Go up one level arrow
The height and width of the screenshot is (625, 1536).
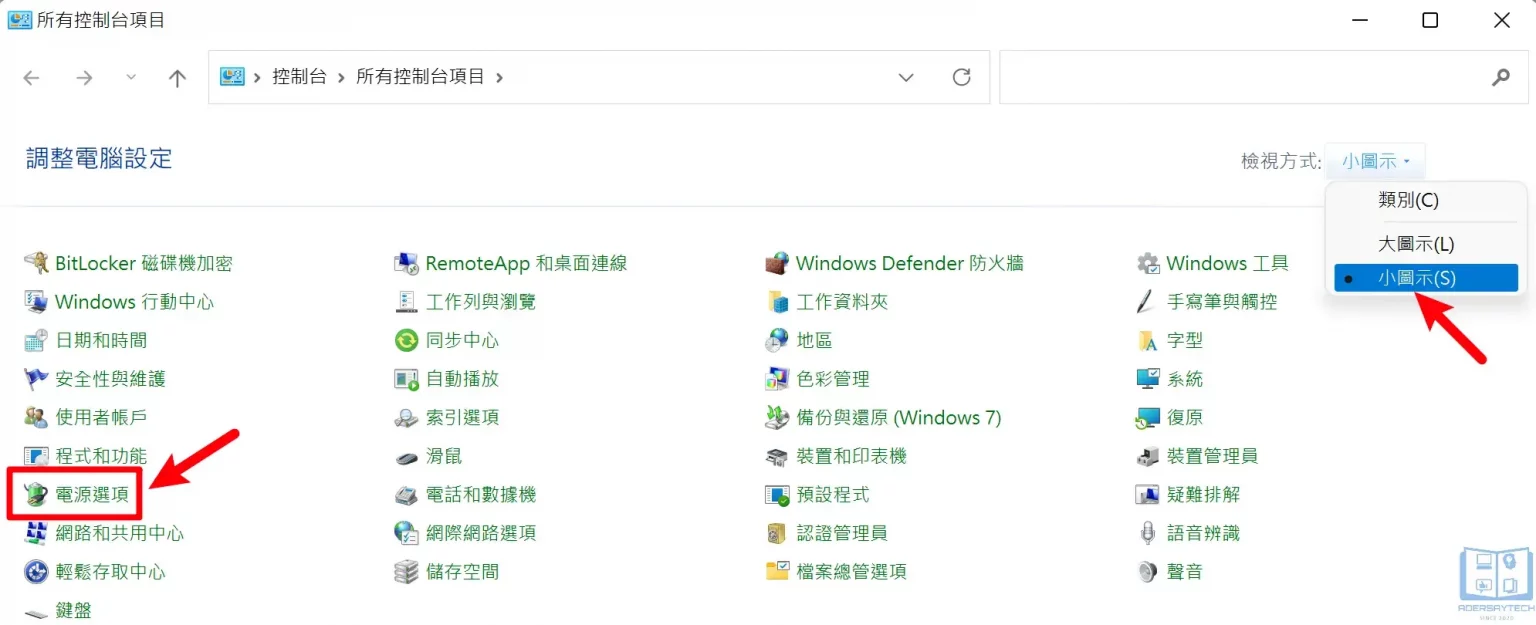click(x=178, y=77)
